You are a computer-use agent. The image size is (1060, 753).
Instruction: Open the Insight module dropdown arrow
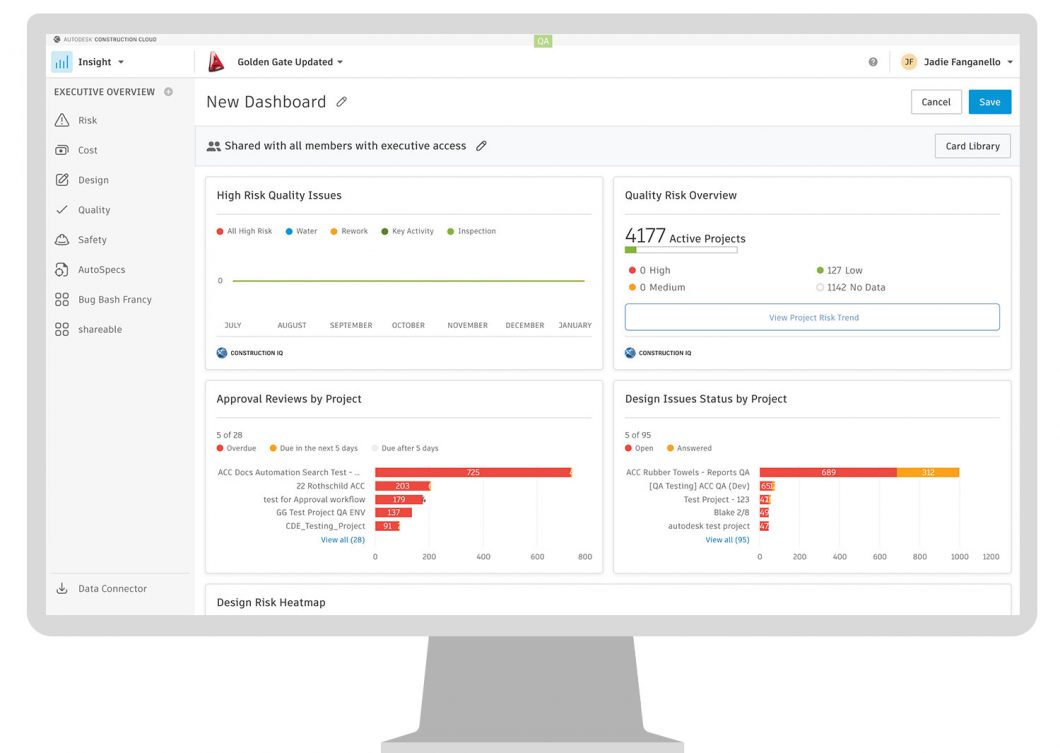[121, 62]
